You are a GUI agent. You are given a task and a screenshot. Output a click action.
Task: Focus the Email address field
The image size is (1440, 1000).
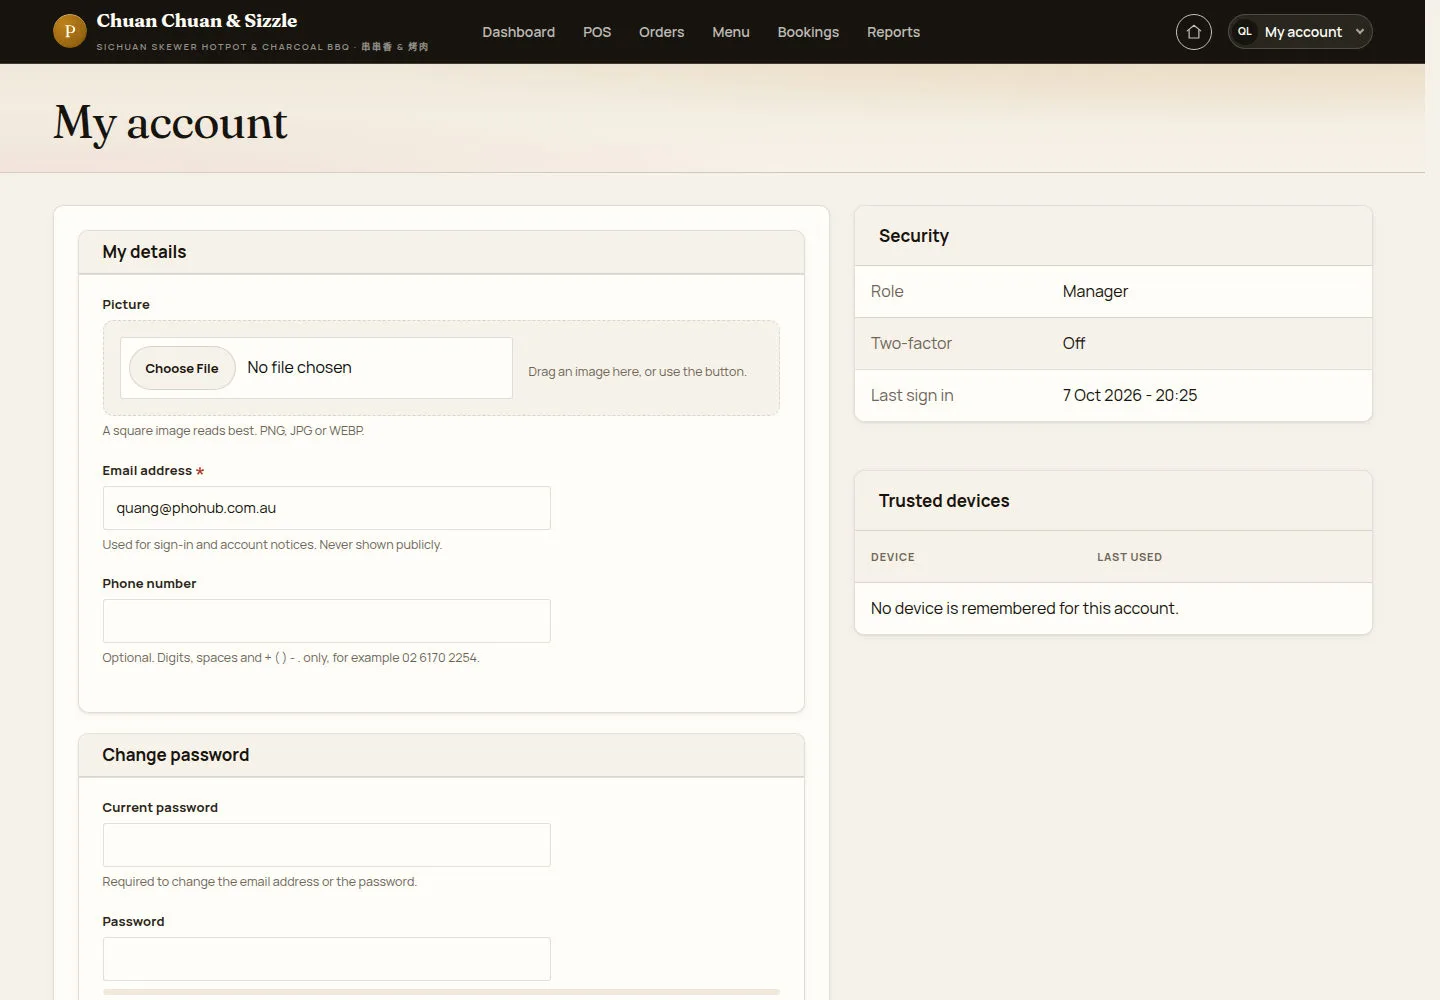[x=326, y=508]
